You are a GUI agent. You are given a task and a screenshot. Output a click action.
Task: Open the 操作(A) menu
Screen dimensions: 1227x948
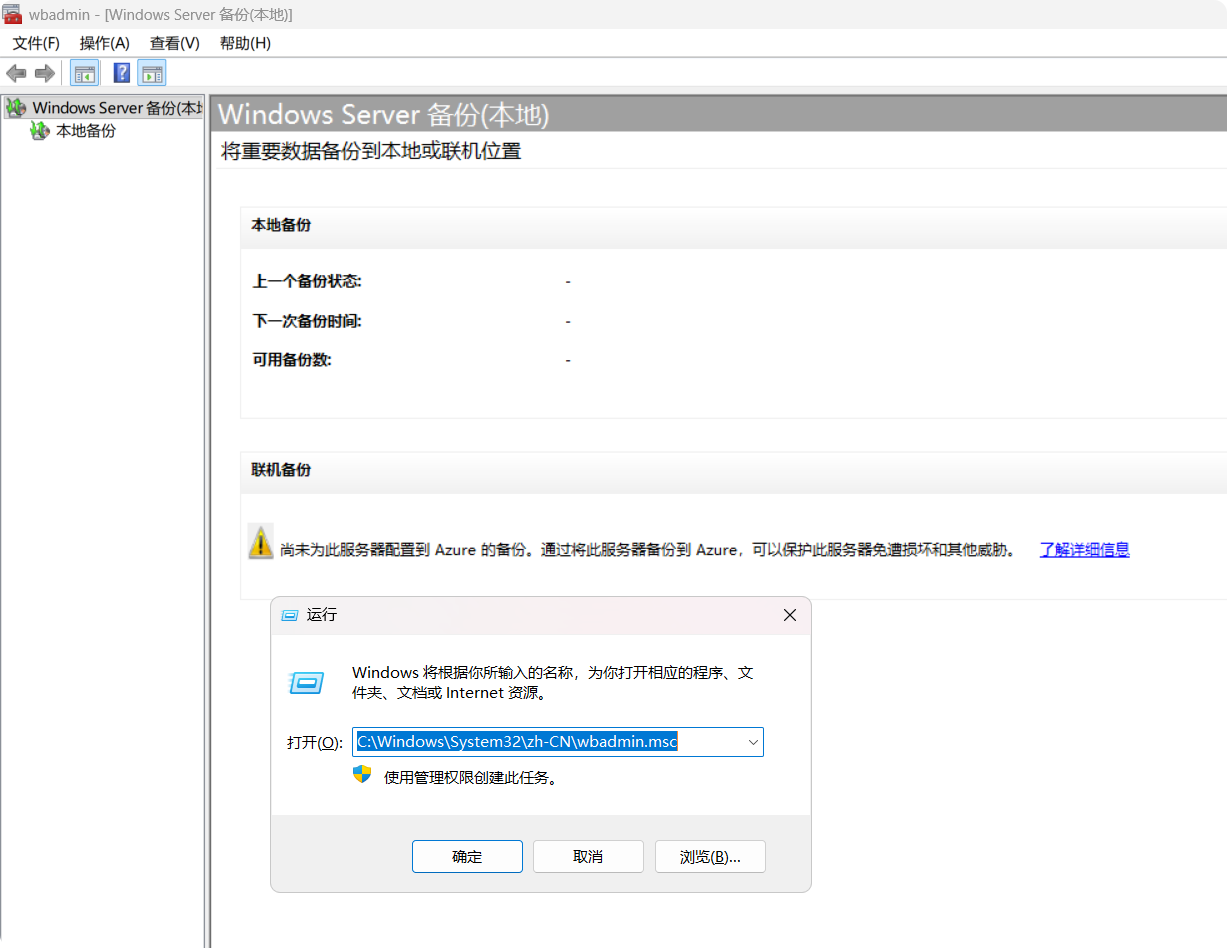(105, 43)
